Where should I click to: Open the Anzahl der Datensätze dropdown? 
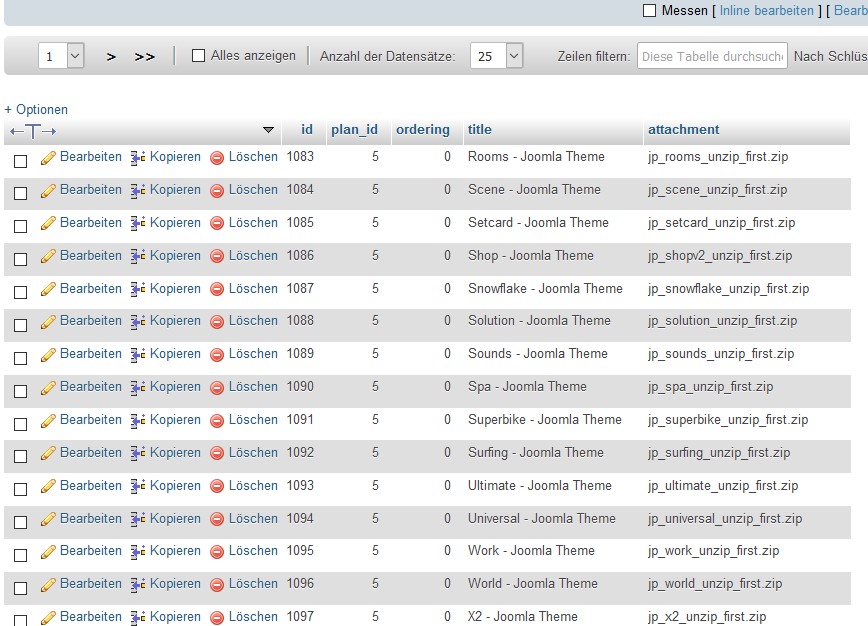point(497,56)
